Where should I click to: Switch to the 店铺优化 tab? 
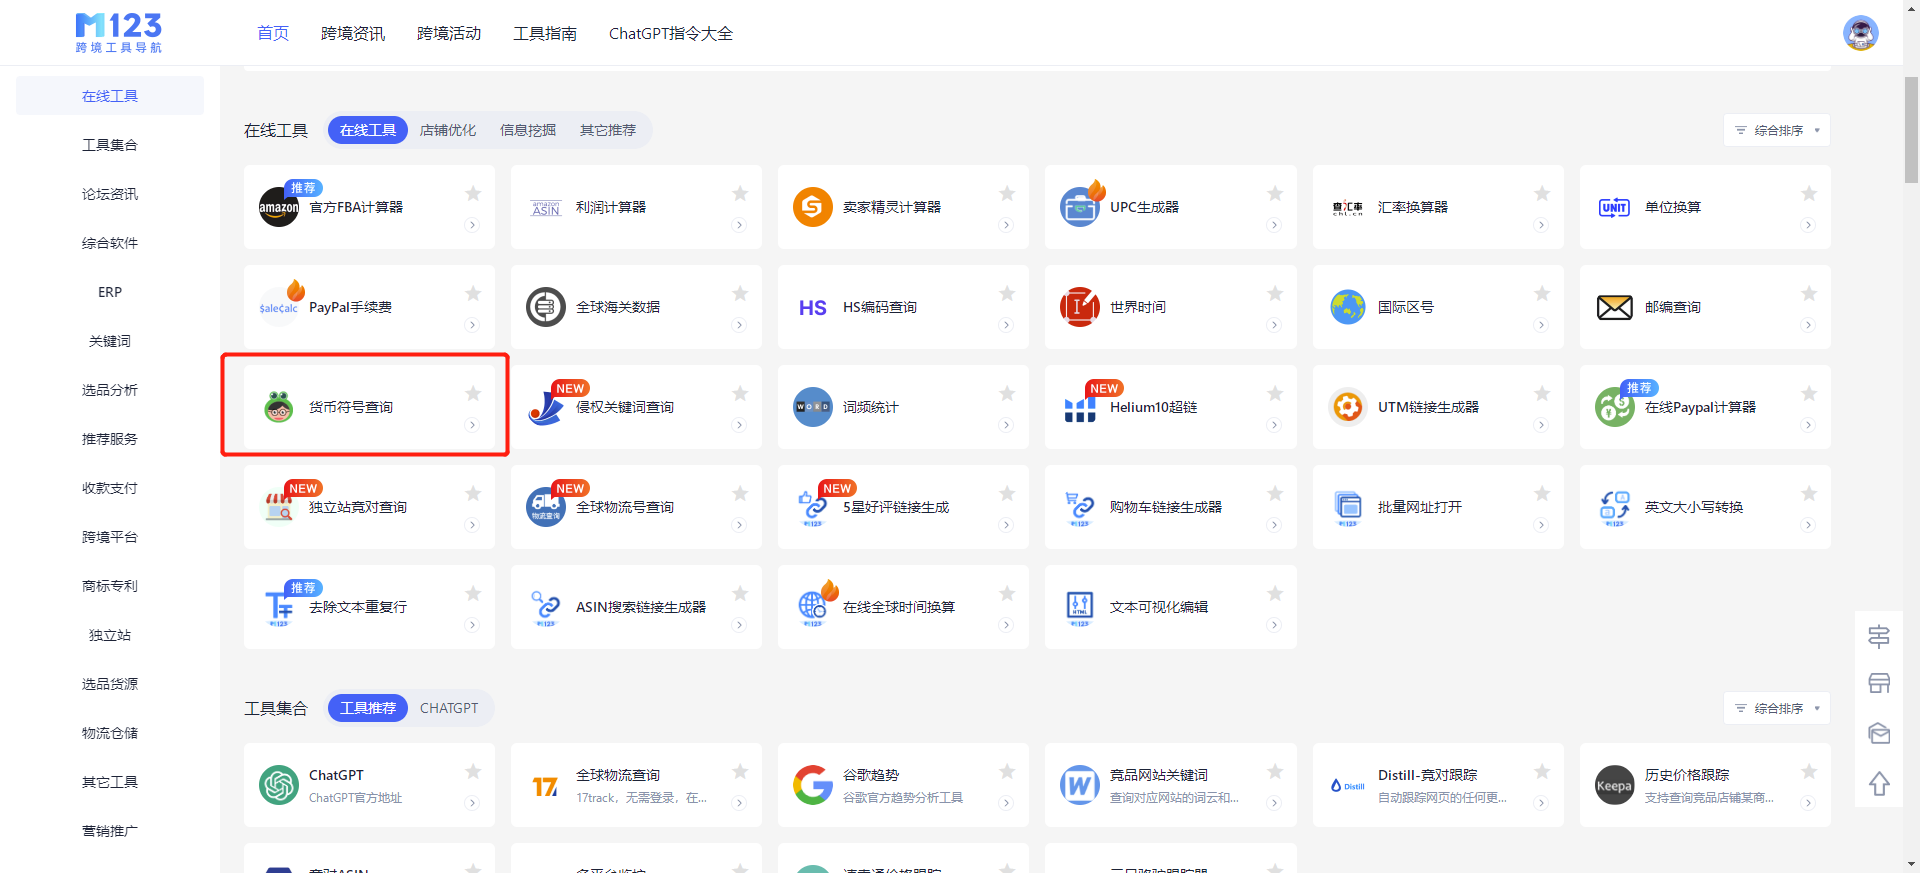tap(448, 130)
